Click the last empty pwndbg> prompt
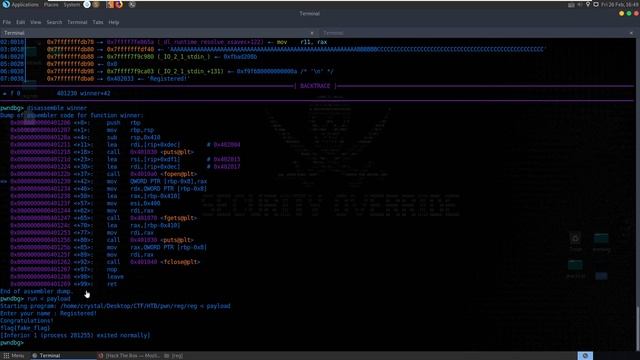 12,343
